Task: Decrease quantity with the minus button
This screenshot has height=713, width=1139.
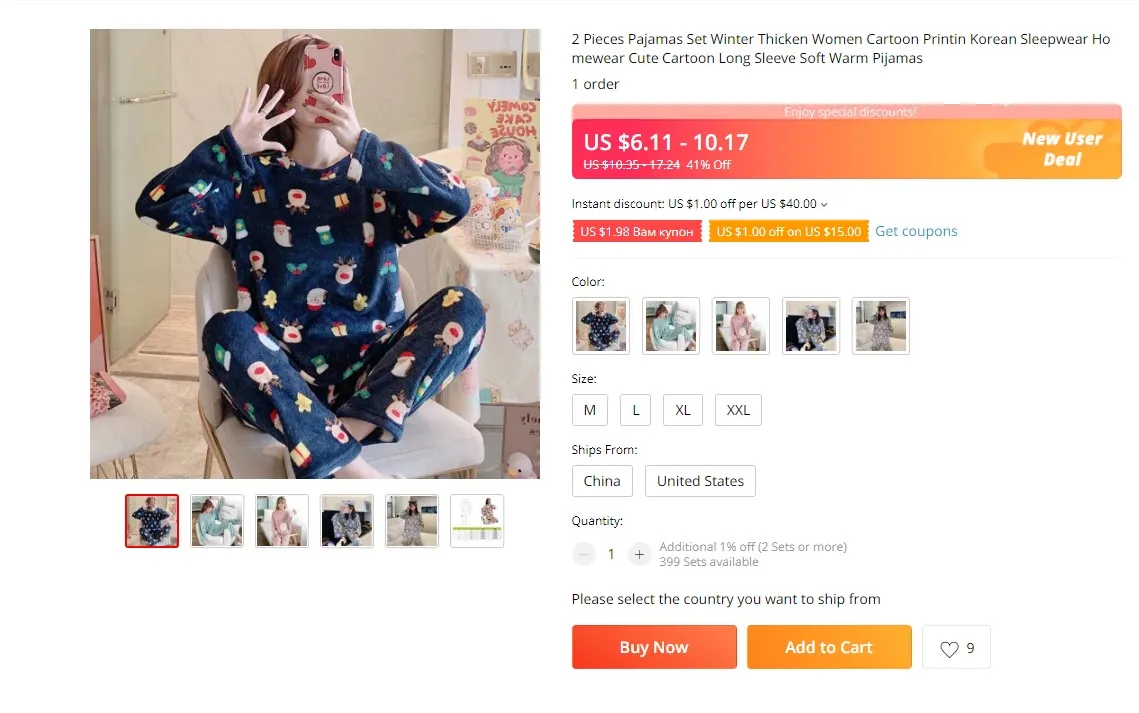Action: point(583,555)
